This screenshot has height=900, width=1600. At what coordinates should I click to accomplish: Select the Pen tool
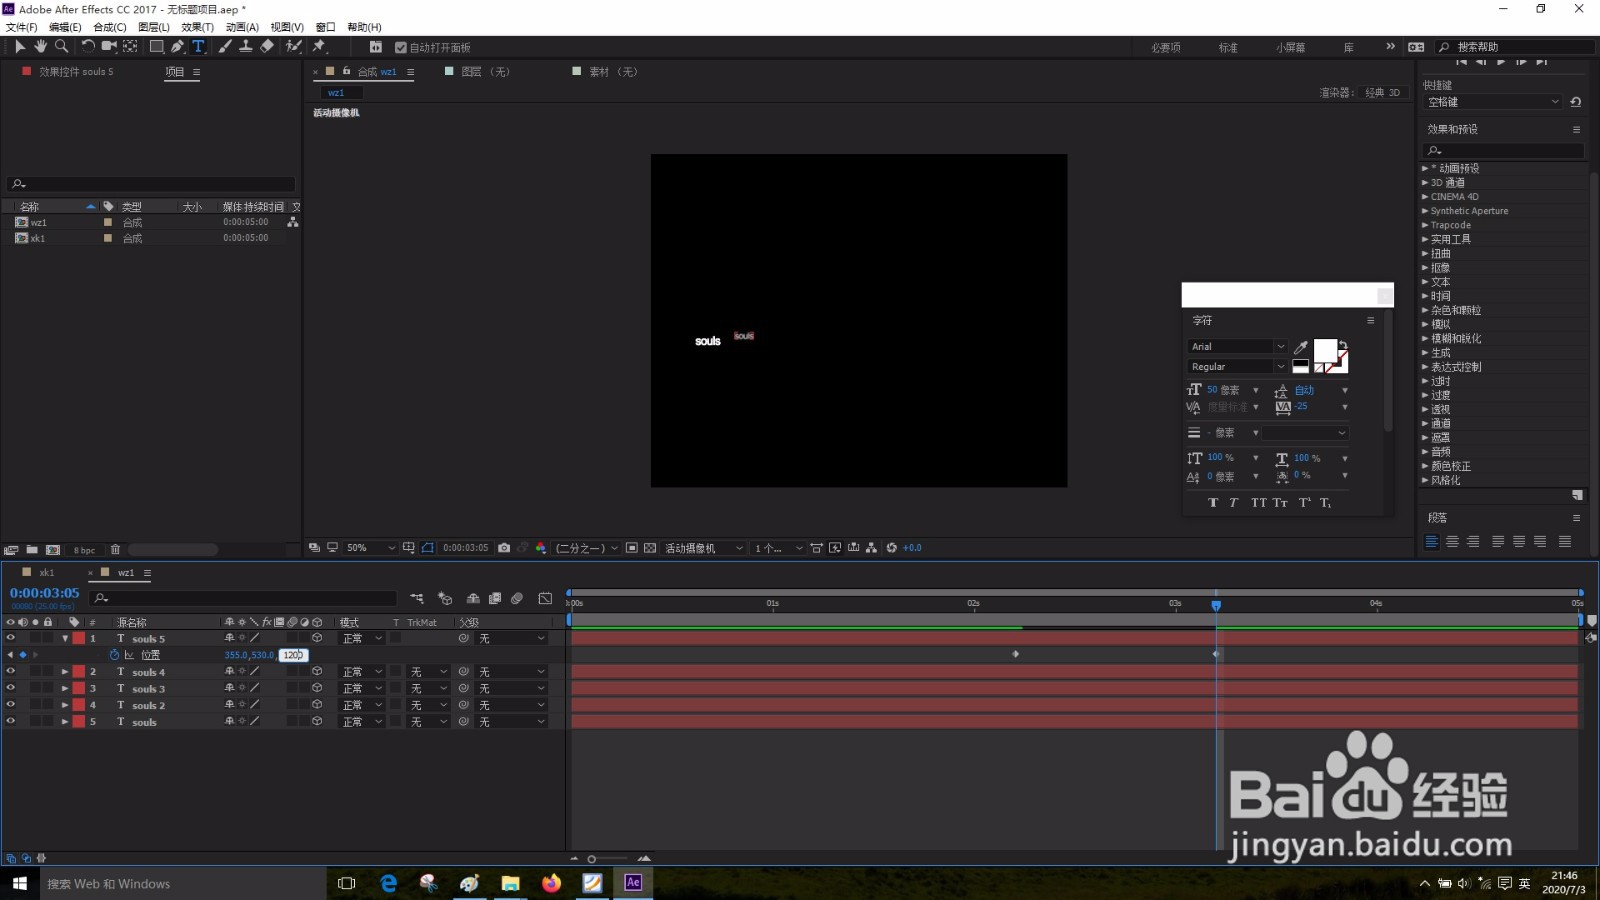178,46
